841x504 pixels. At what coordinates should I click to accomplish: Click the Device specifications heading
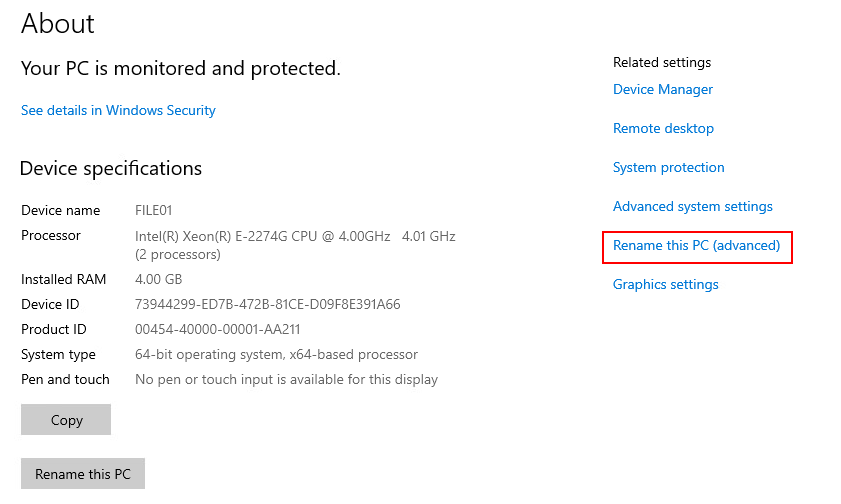tap(111, 169)
